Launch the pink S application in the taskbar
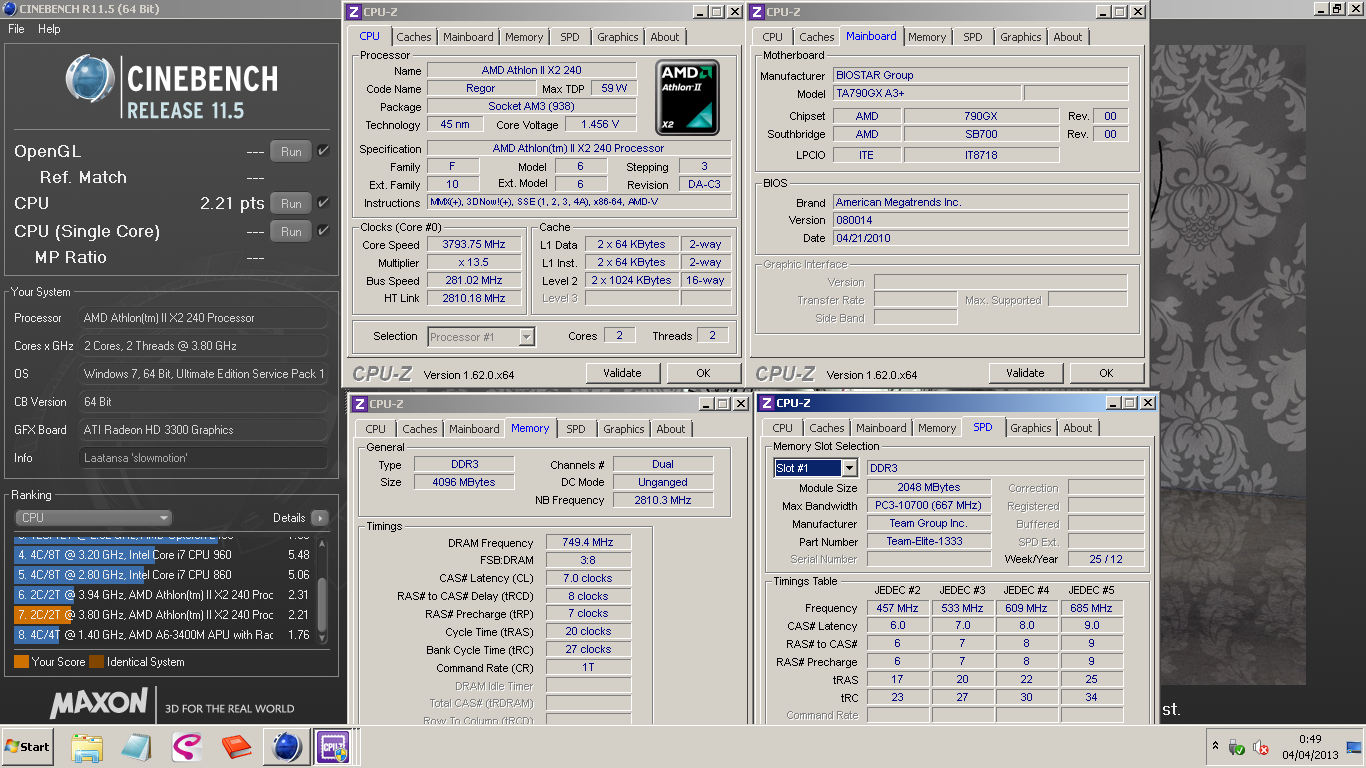 [x=187, y=746]
